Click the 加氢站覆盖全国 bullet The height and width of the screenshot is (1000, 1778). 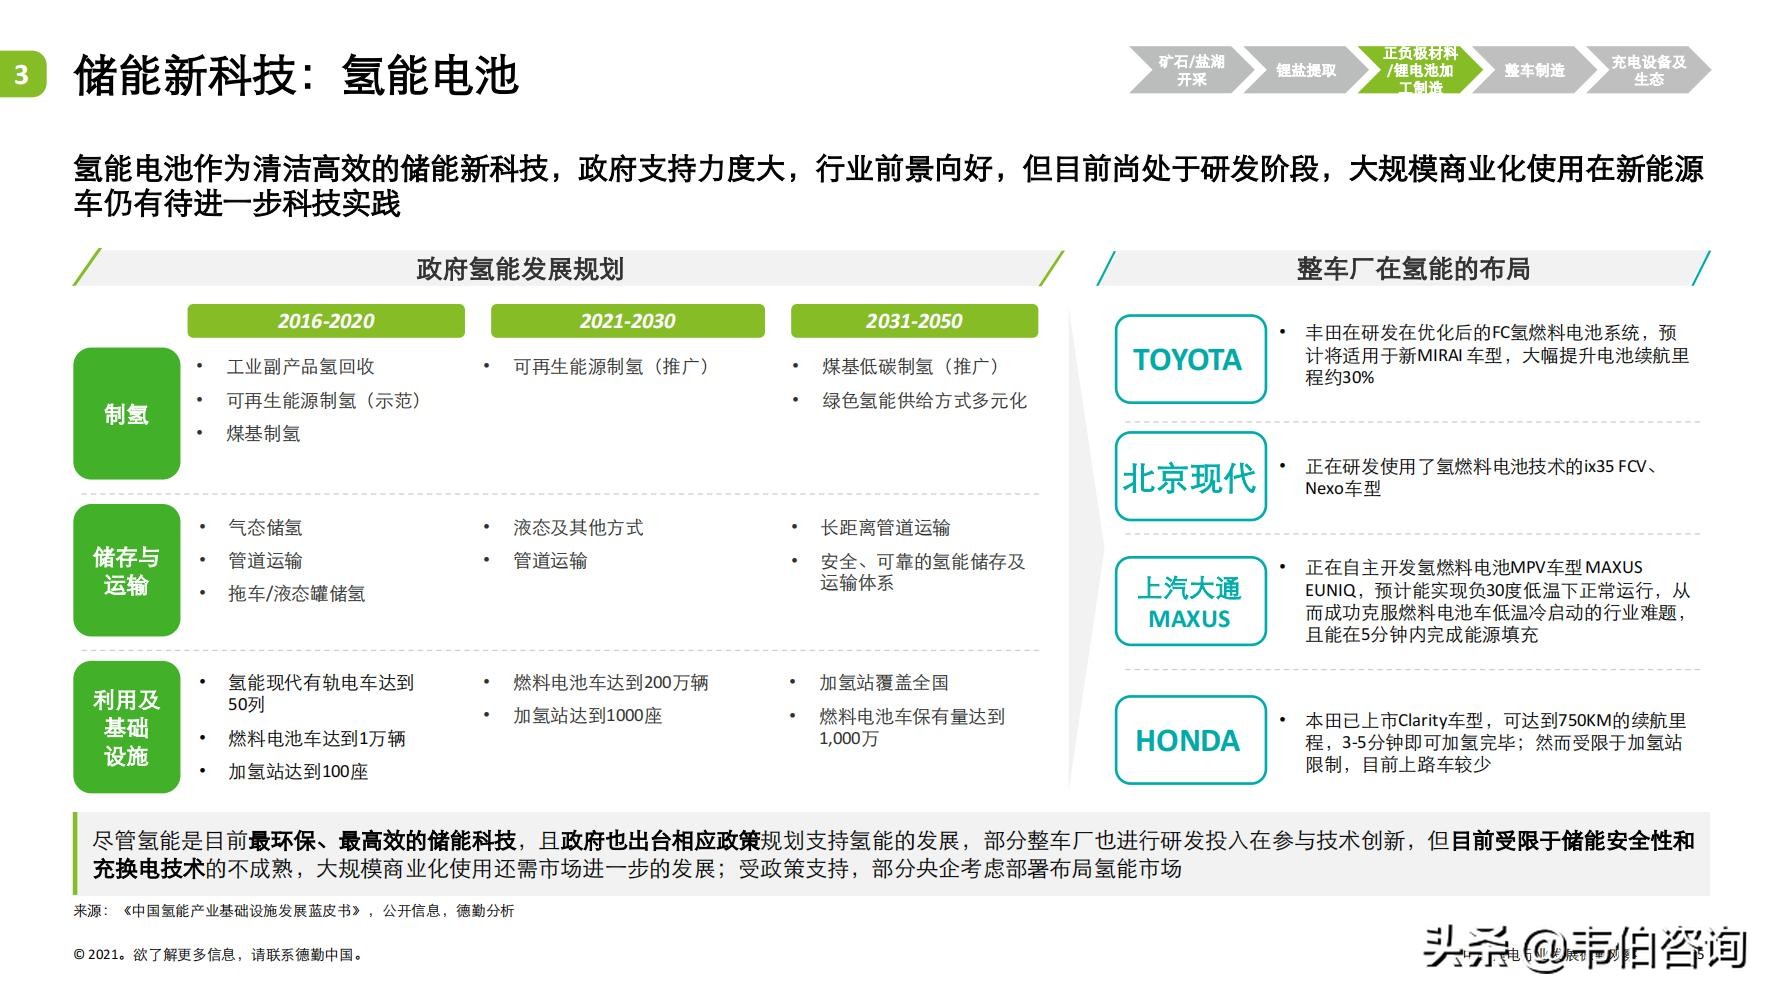(x=884, y=682)
